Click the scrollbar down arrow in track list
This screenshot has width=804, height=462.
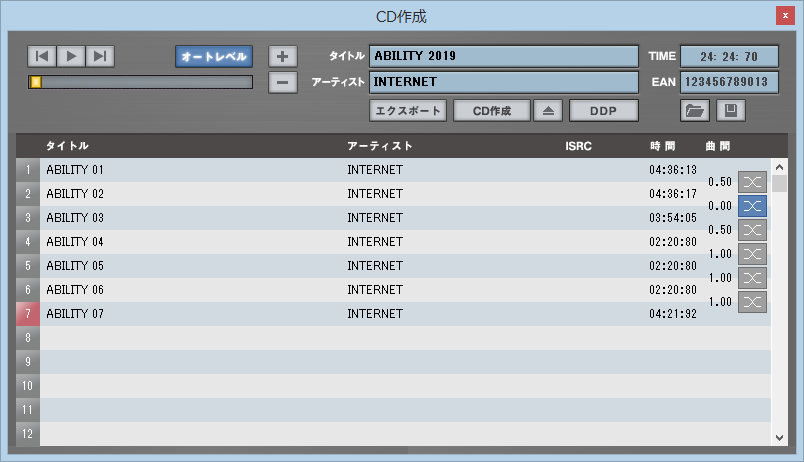pyautogui.click(x=780, y=437)
